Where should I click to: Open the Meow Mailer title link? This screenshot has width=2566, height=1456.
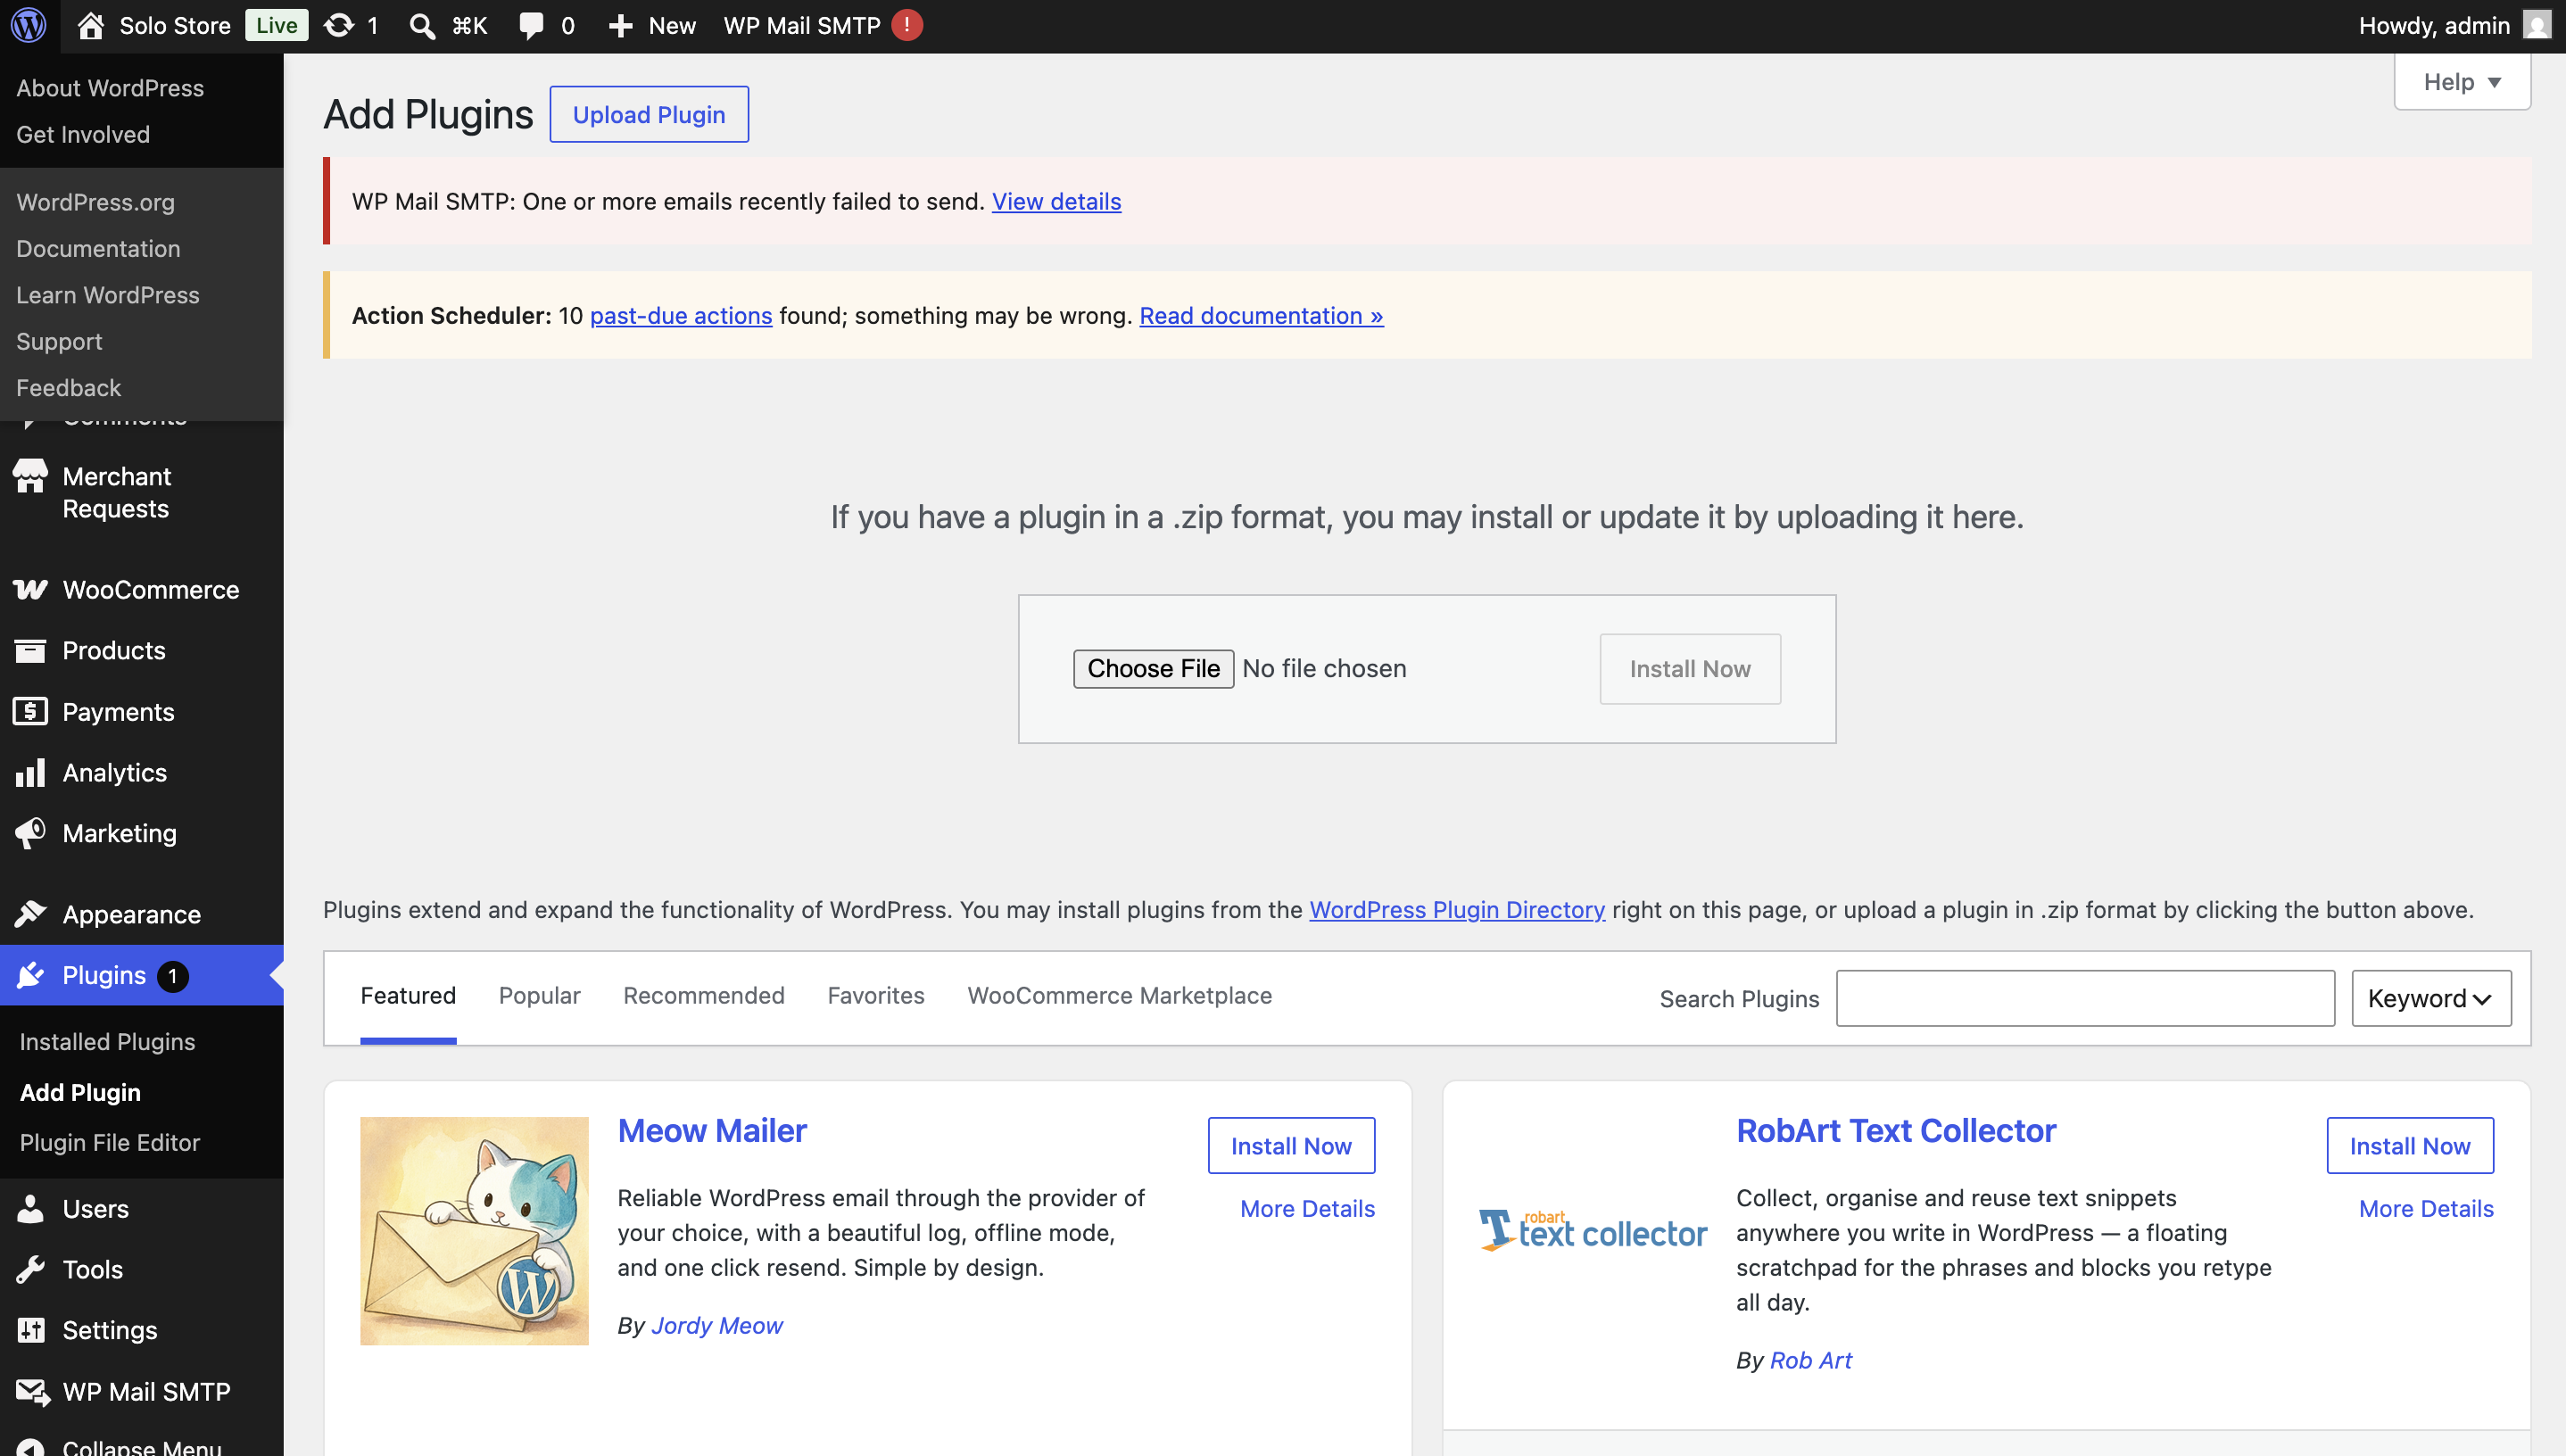[x=712, y=1131]
